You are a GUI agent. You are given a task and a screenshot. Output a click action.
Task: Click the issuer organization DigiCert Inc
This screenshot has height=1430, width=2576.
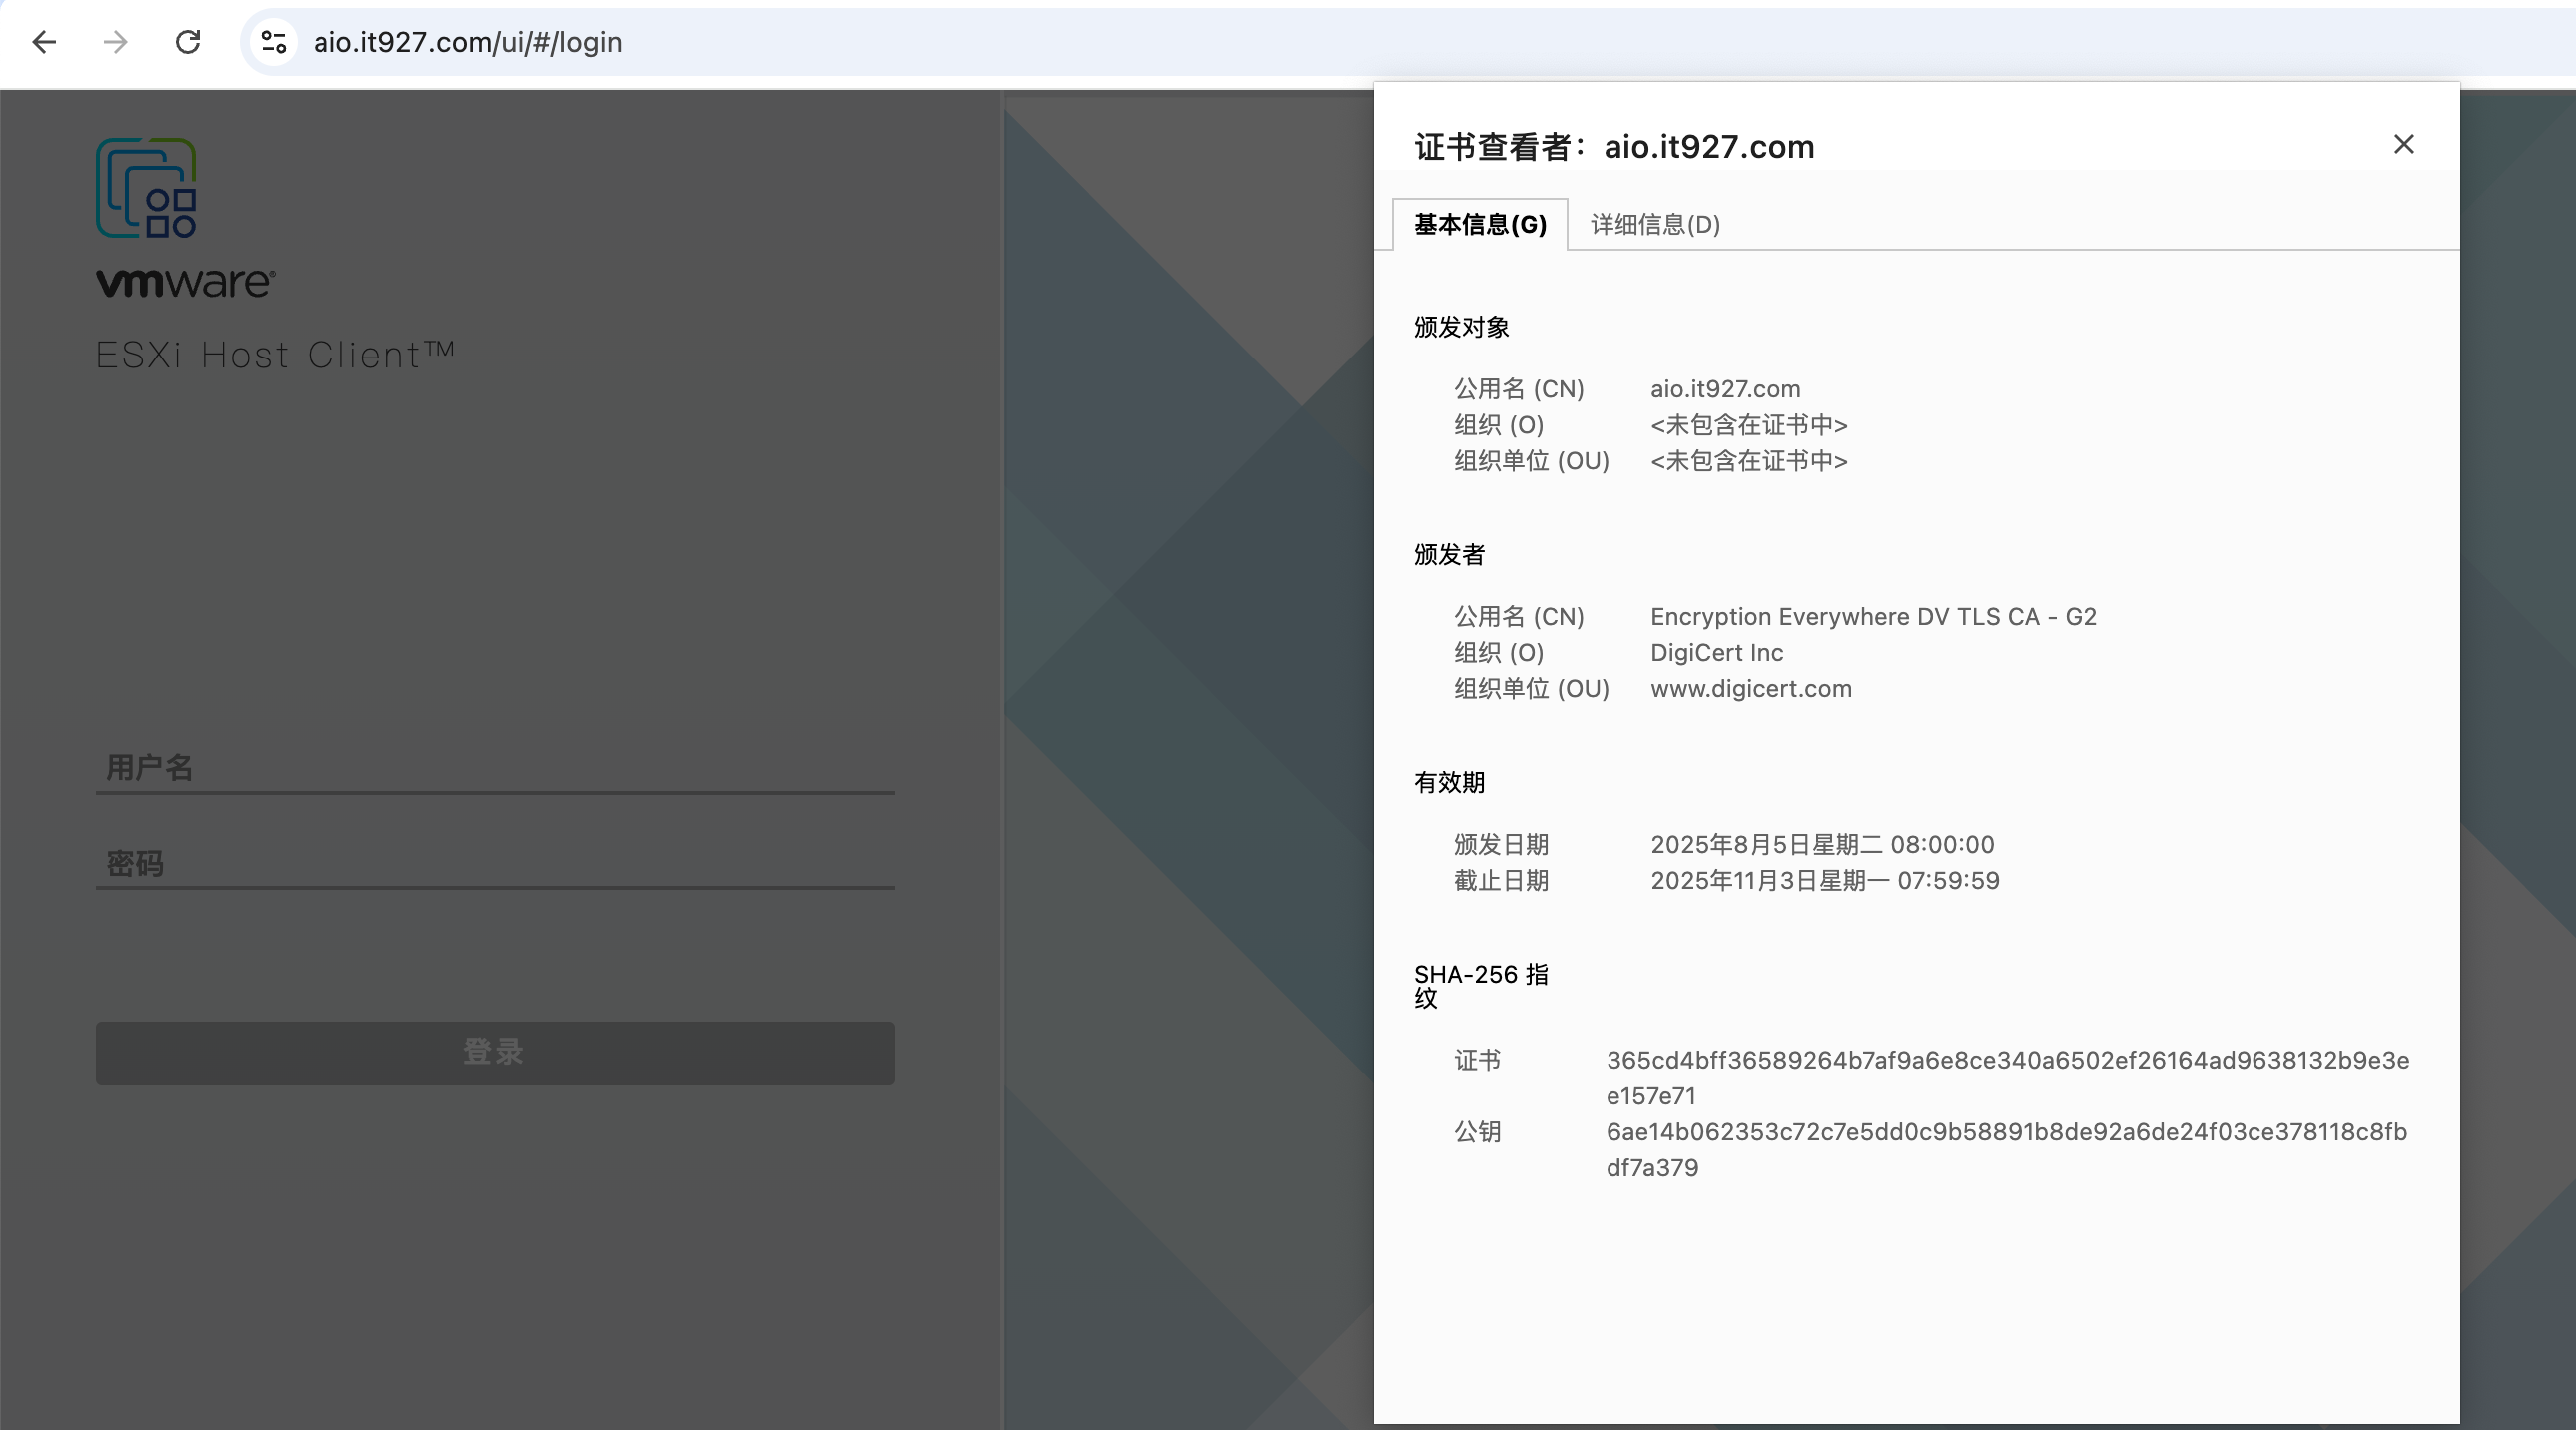tap(1716, 653)
